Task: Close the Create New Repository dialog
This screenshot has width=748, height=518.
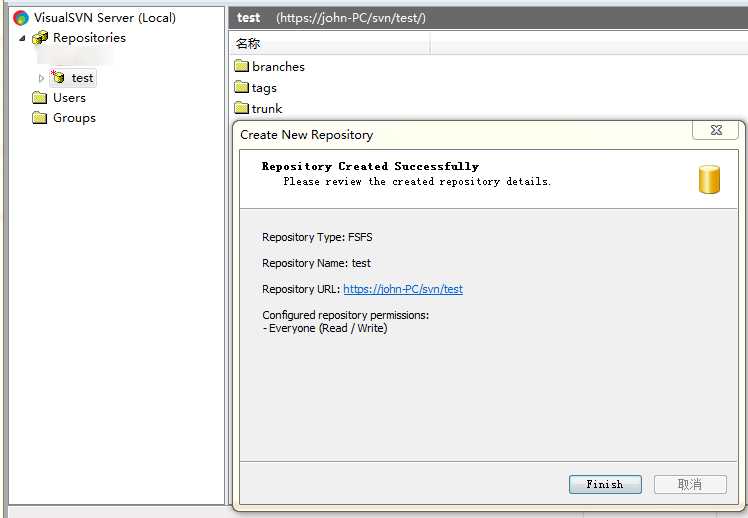Action: click(716, 130)
